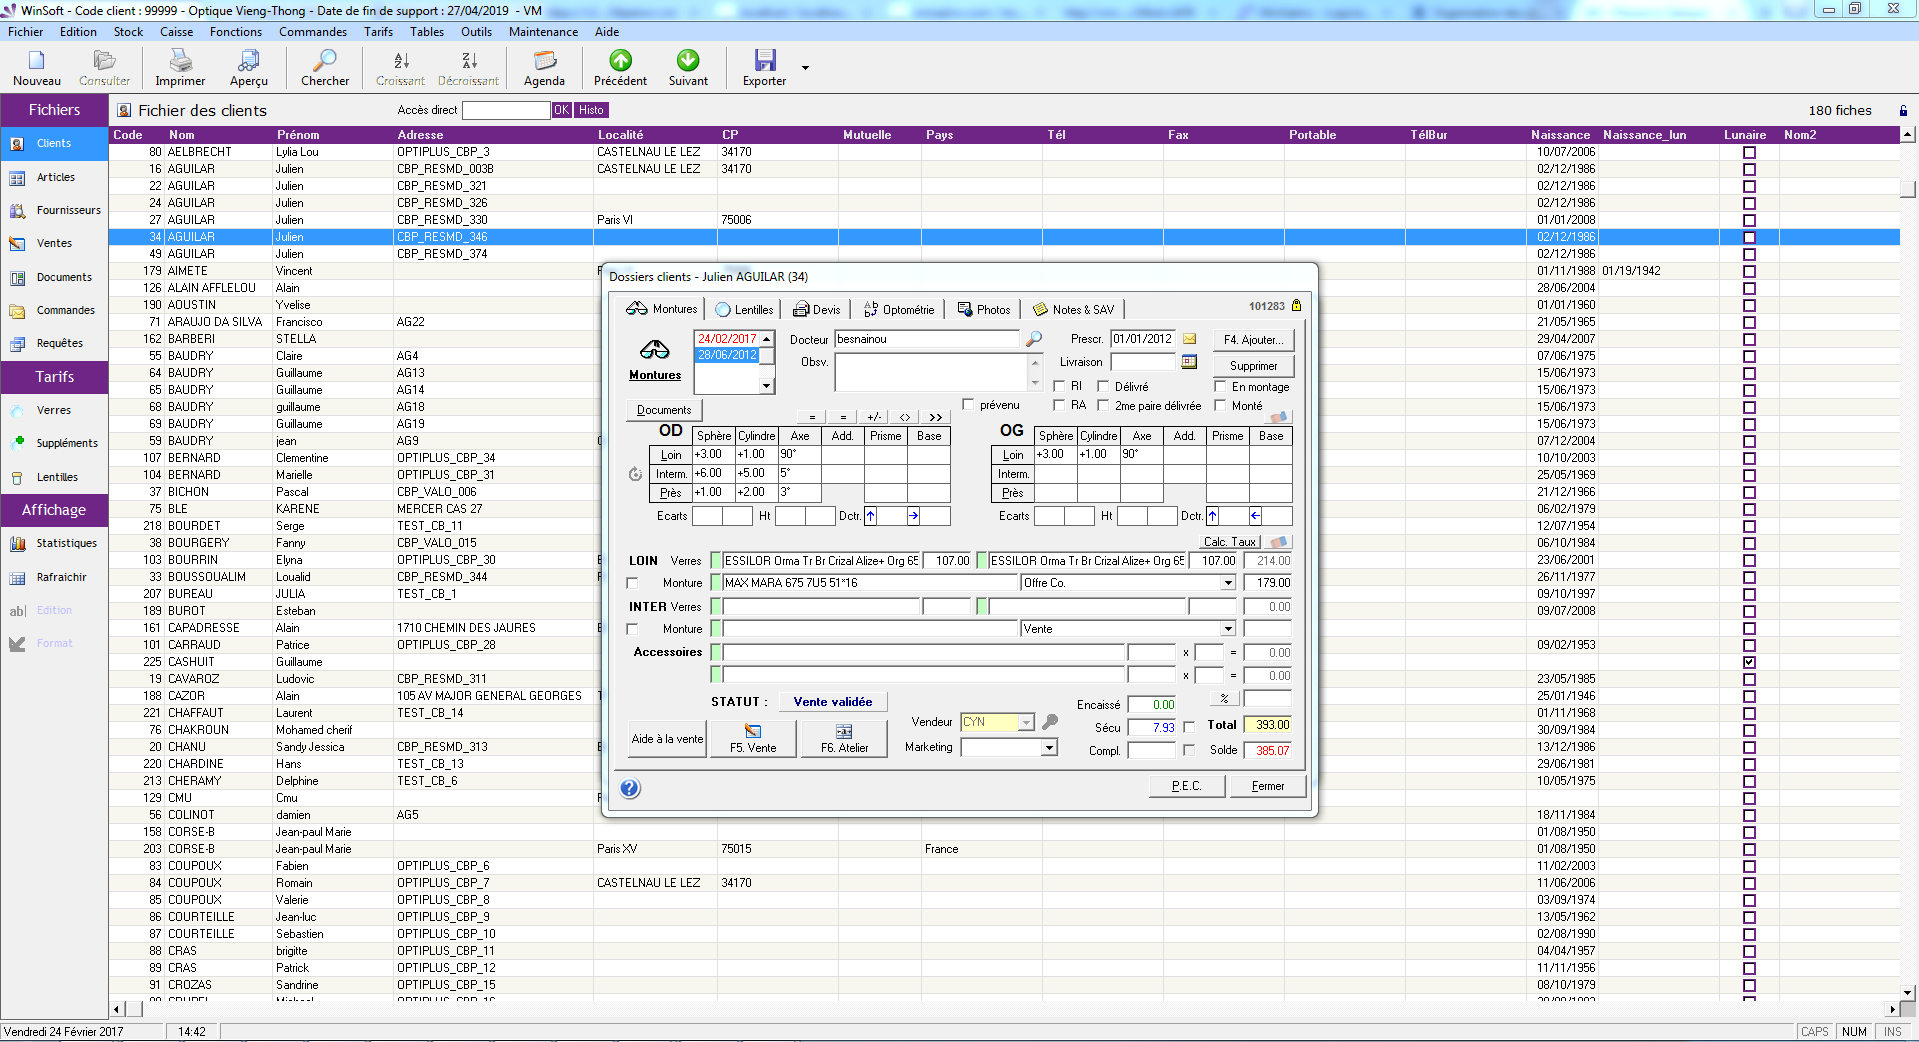This screenshot has width=1919, height=1042.
Task: Tick the LOIN Monture checkbox
Action: tap(632, 582)
